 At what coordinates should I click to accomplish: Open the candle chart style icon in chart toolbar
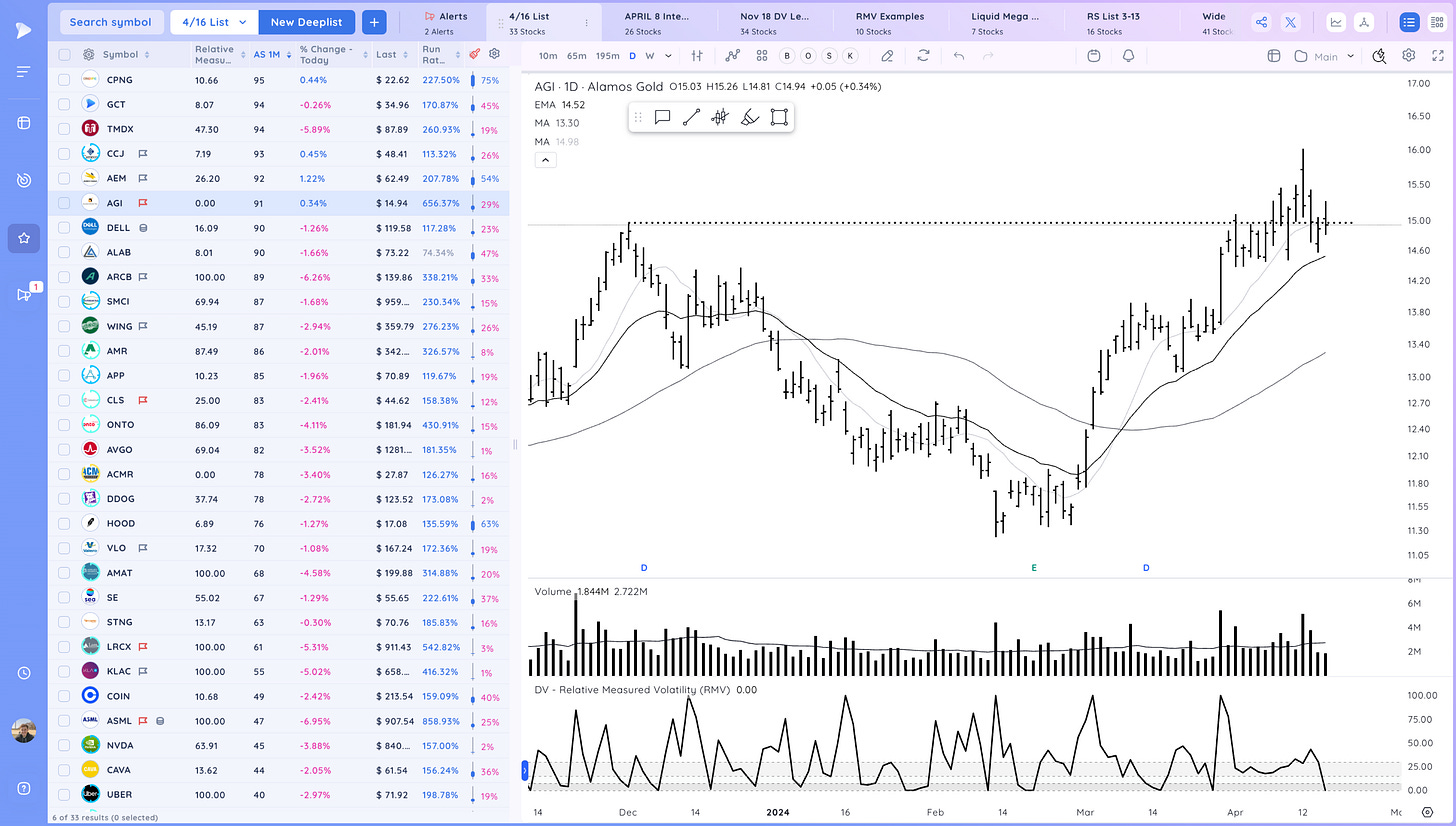point(697,56)
